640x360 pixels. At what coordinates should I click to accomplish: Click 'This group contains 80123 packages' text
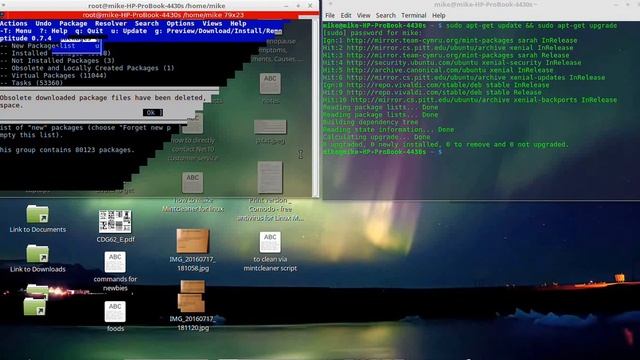pyautogui.click(x=67, y=150)
